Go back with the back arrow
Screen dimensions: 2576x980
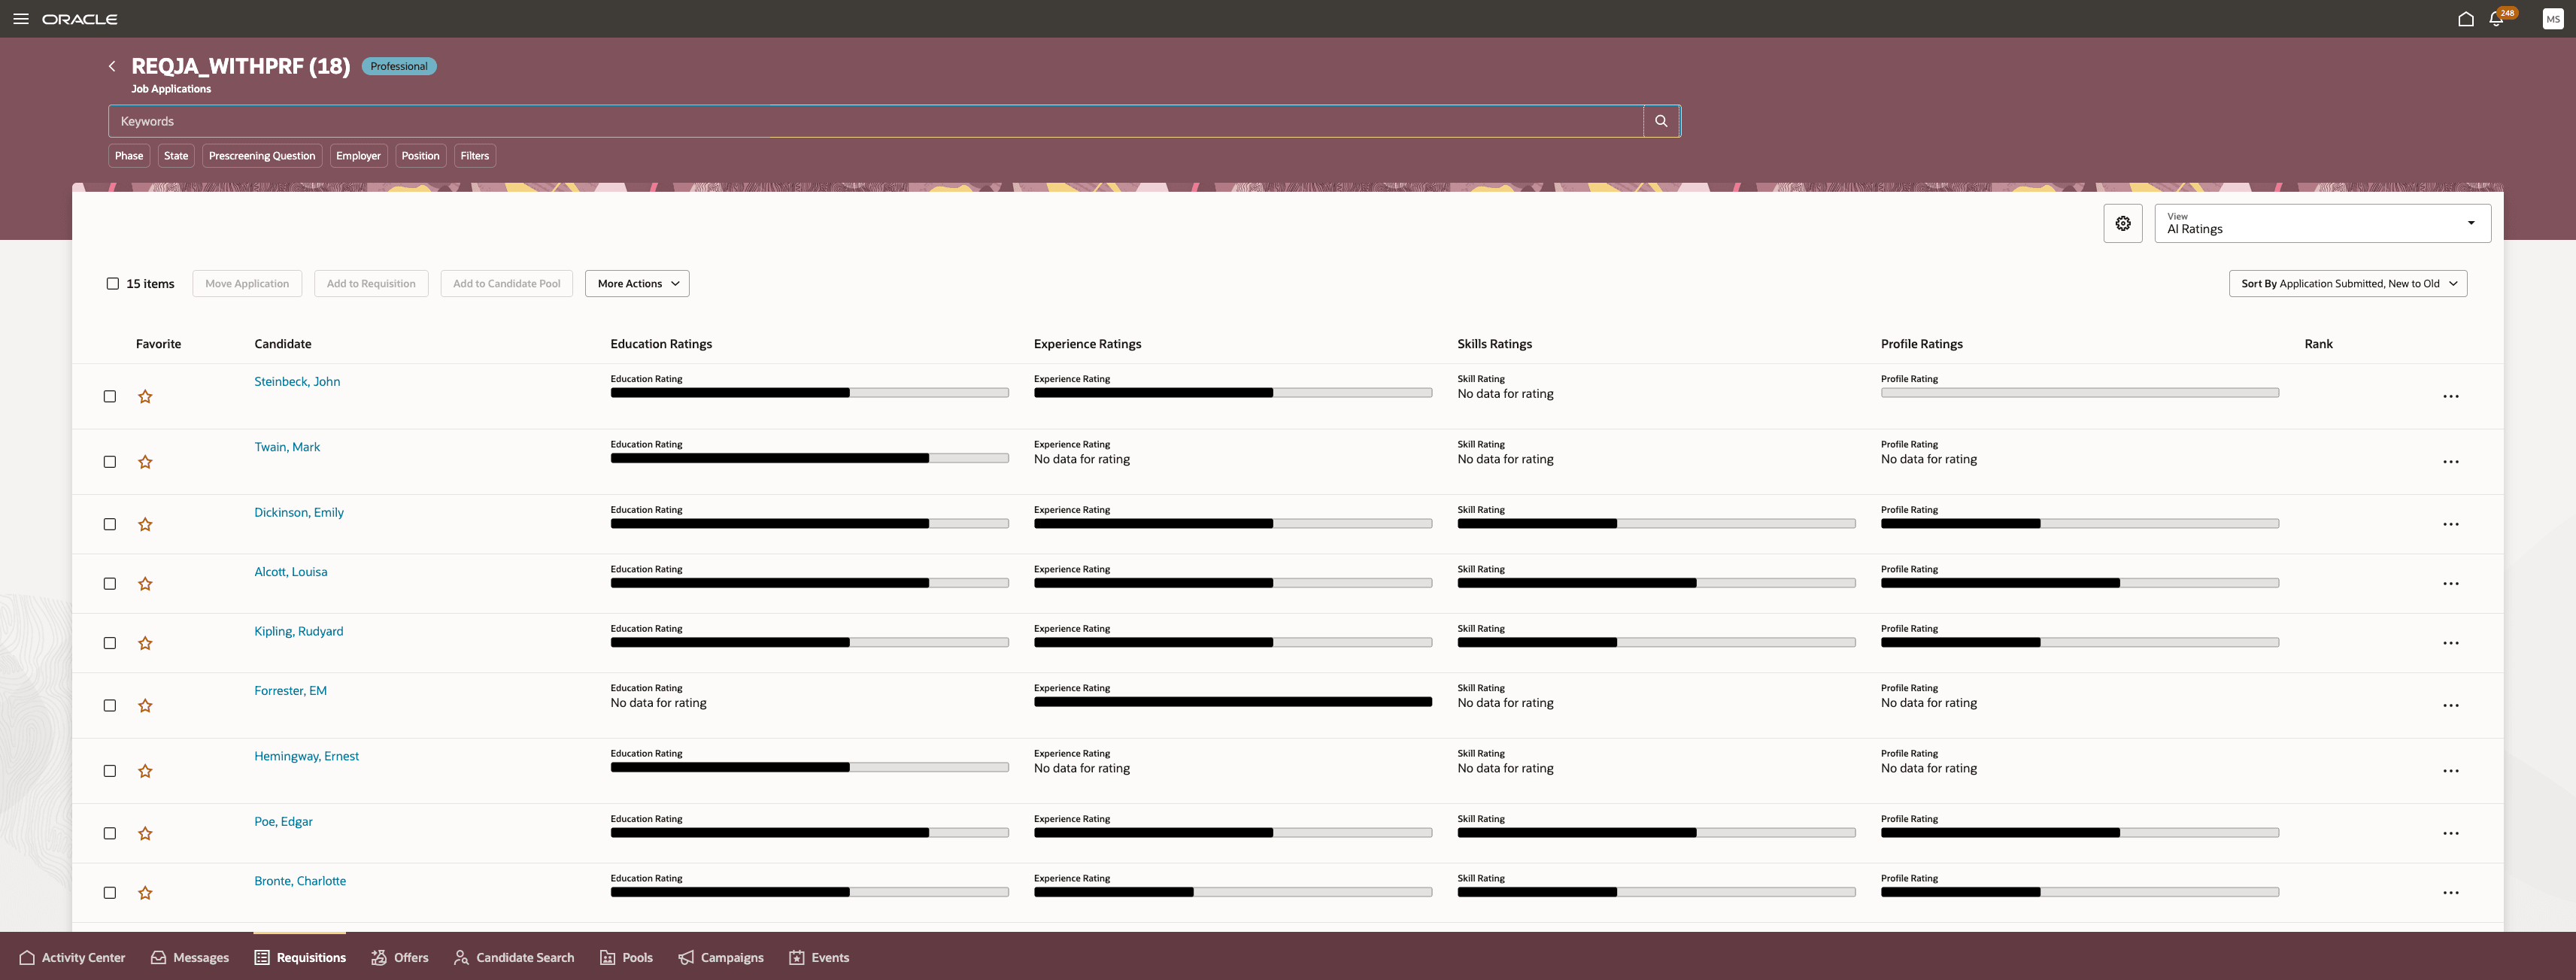(112, 66)
